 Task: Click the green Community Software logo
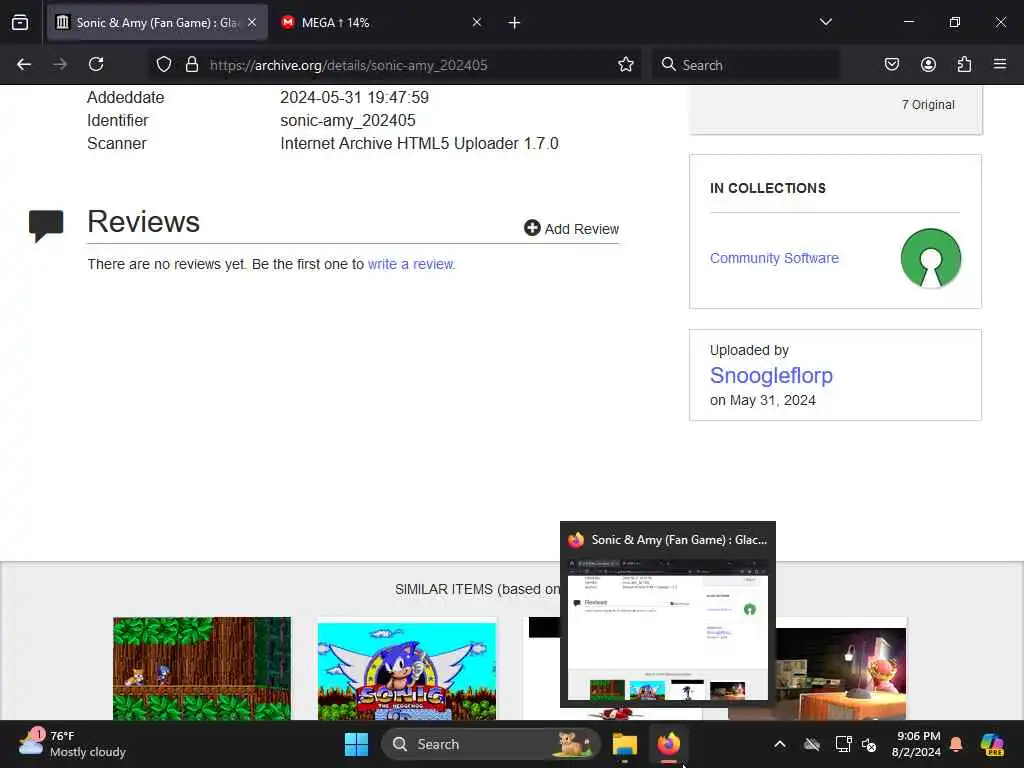(931, 258)
